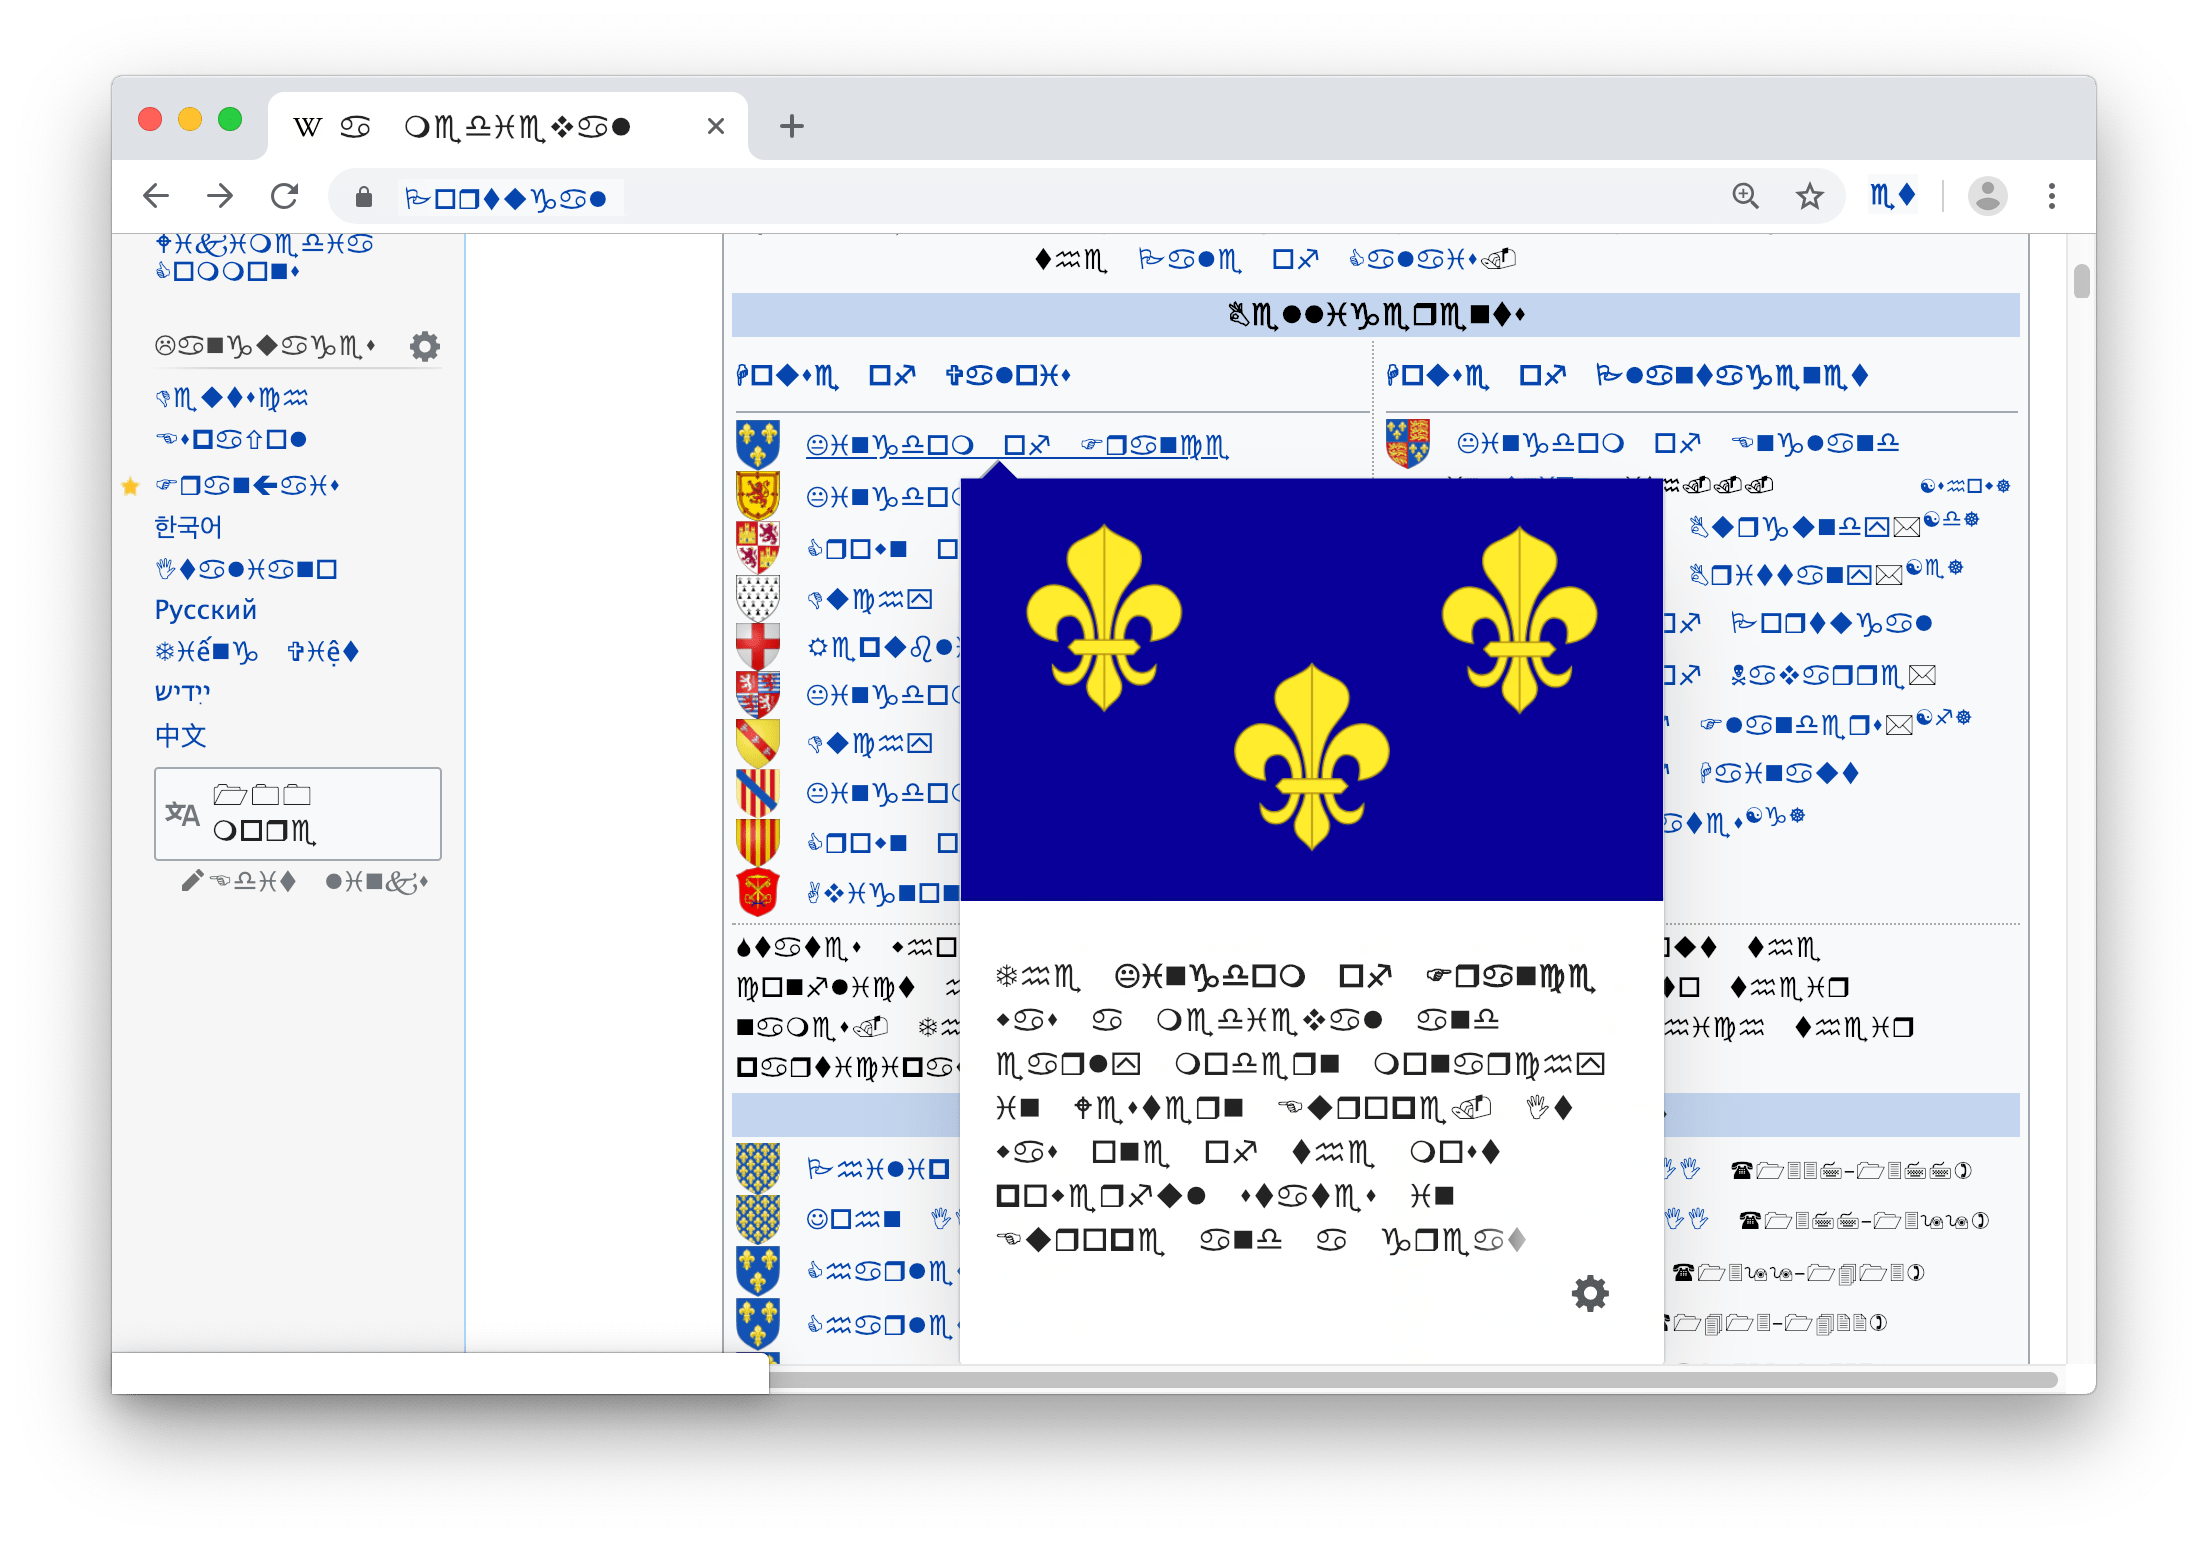Open Languages settings gear in sidebar
Screen dimensions: 2208x1542
coord(425,347)
